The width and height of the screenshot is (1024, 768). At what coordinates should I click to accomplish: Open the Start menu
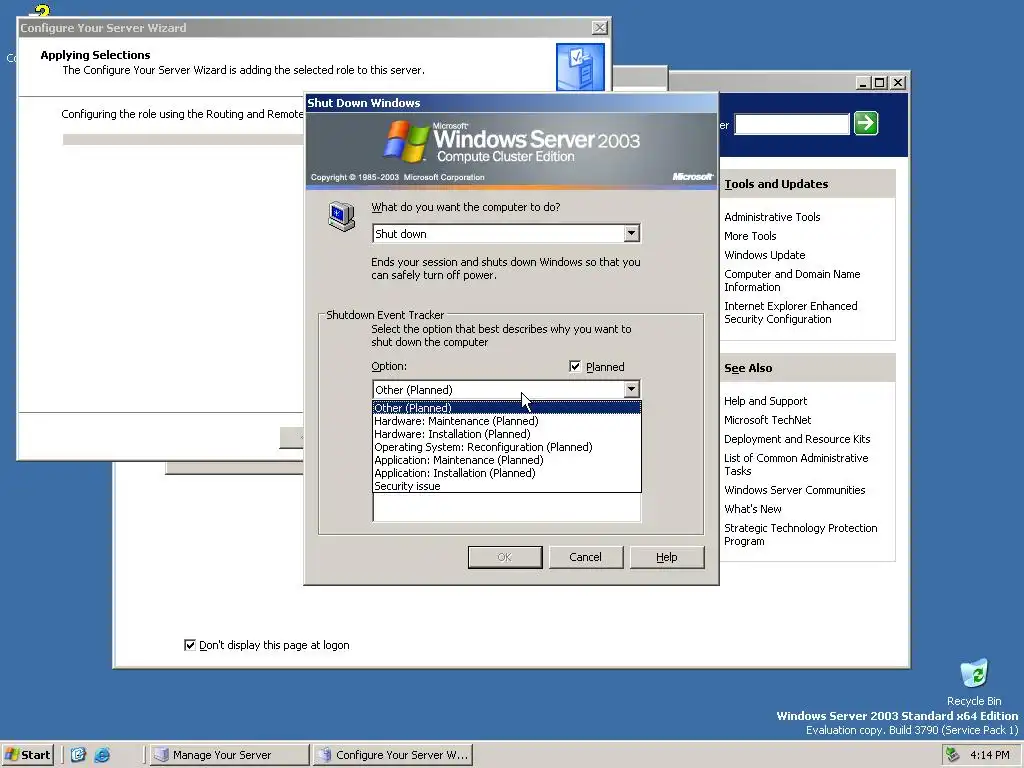tap(27, 755)
